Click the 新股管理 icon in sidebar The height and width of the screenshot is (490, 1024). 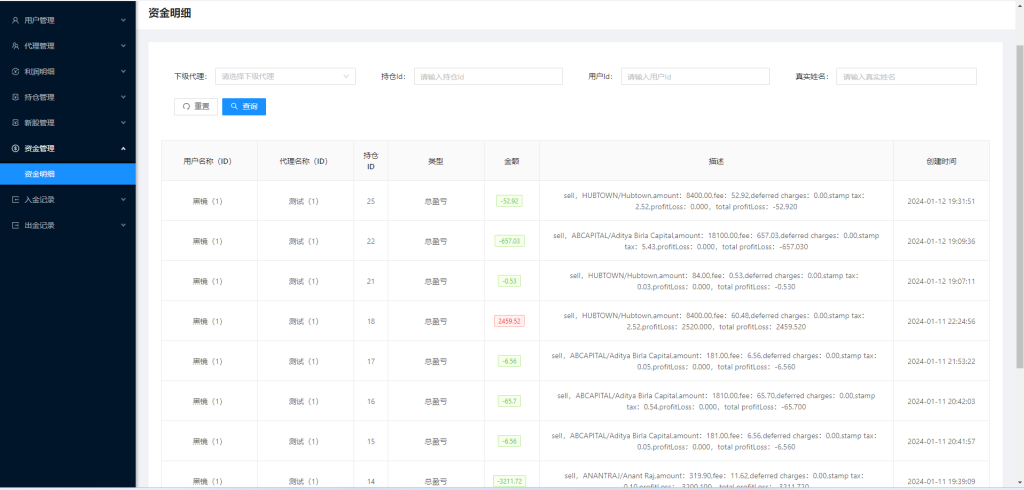15,123
